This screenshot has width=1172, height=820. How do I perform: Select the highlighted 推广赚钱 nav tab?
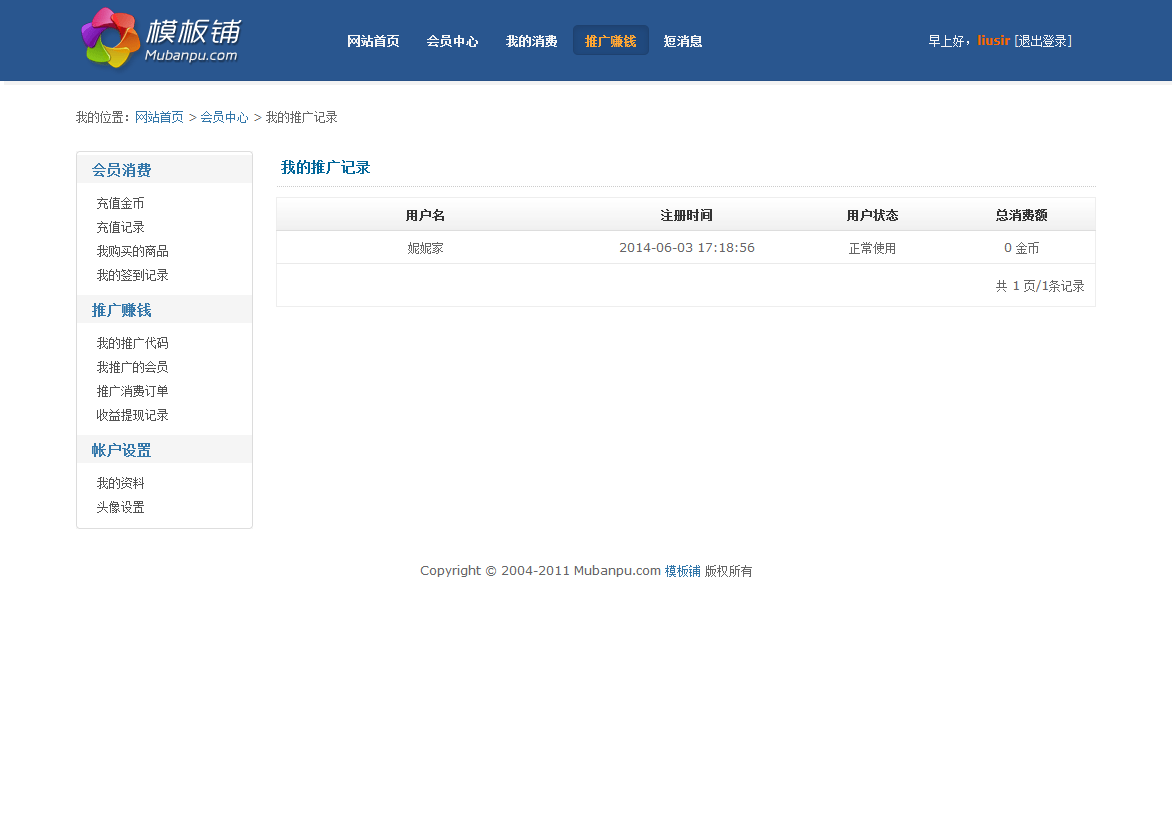pos(610,41)
